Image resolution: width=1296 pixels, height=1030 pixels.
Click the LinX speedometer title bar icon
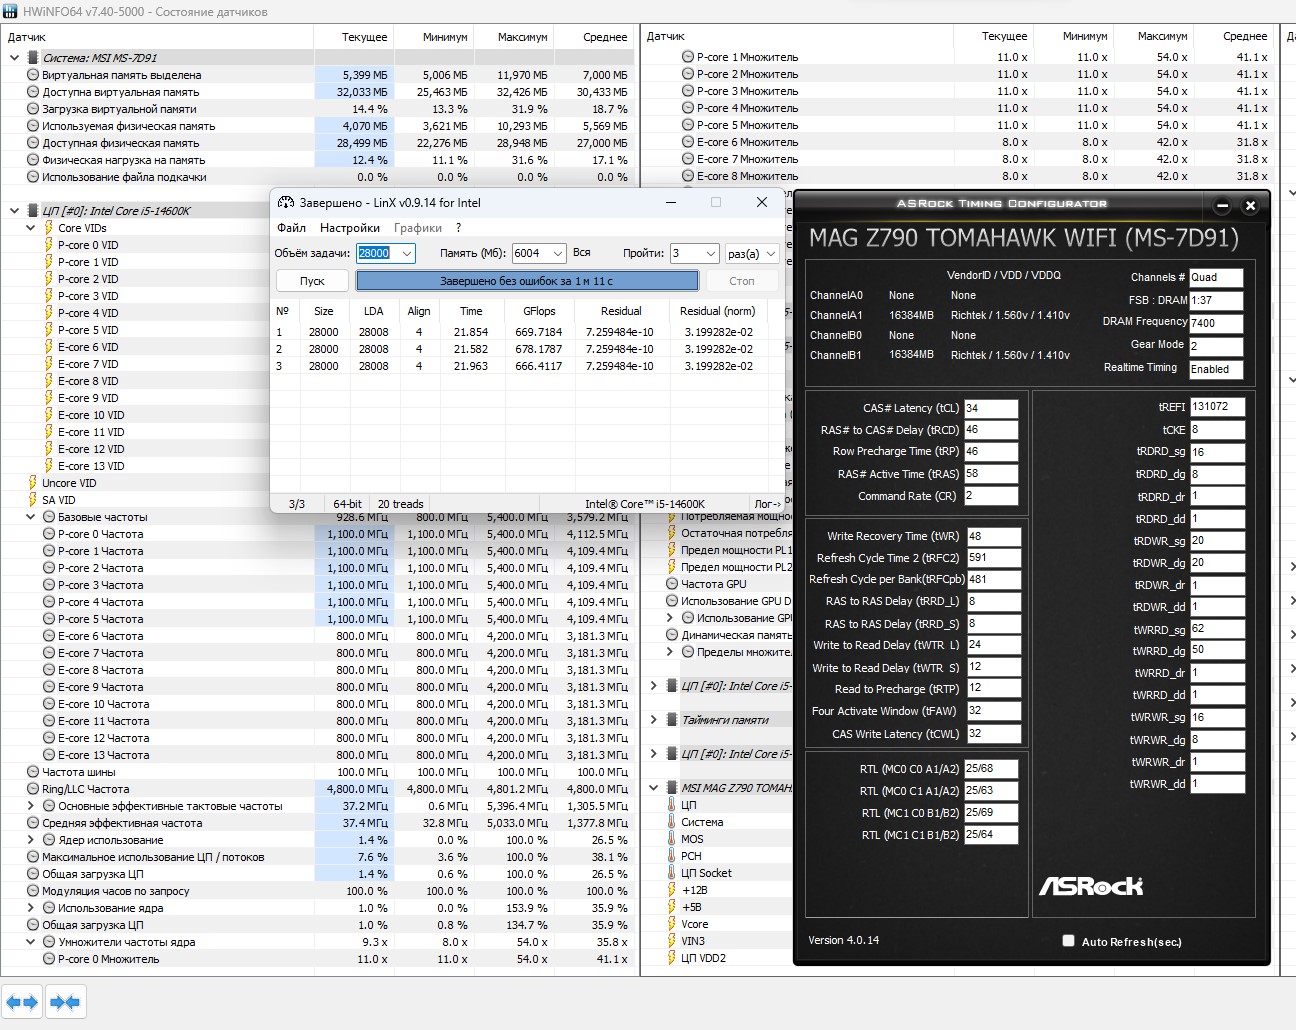click(285, 202)
